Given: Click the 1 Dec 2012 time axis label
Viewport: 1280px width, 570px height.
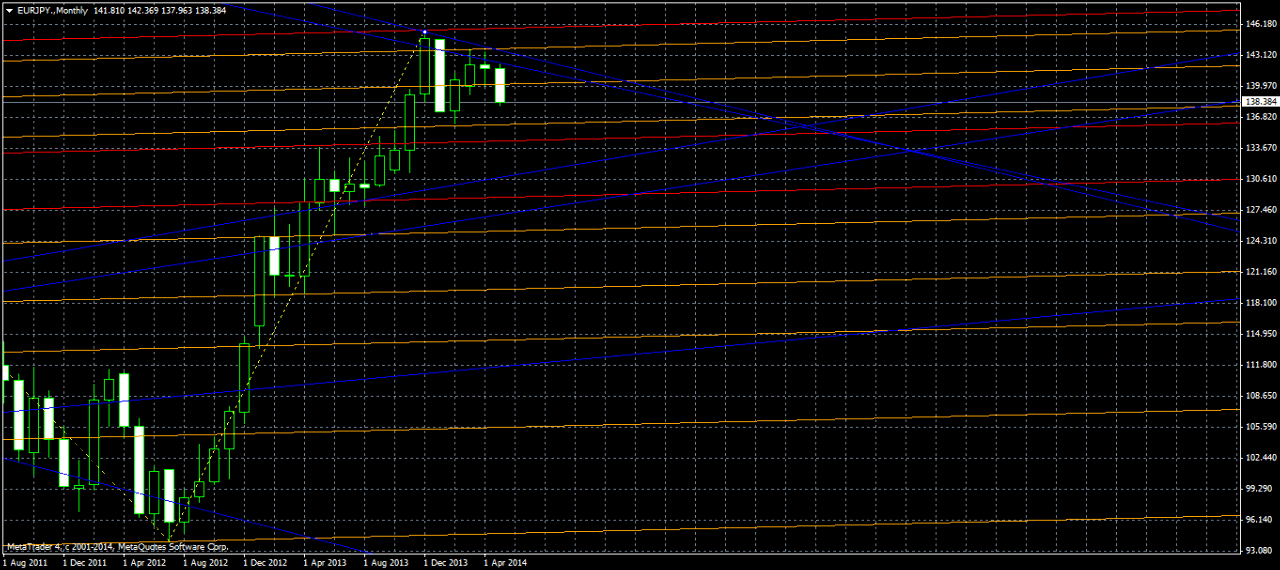Looking at the screenshot, I should (265, 563).
